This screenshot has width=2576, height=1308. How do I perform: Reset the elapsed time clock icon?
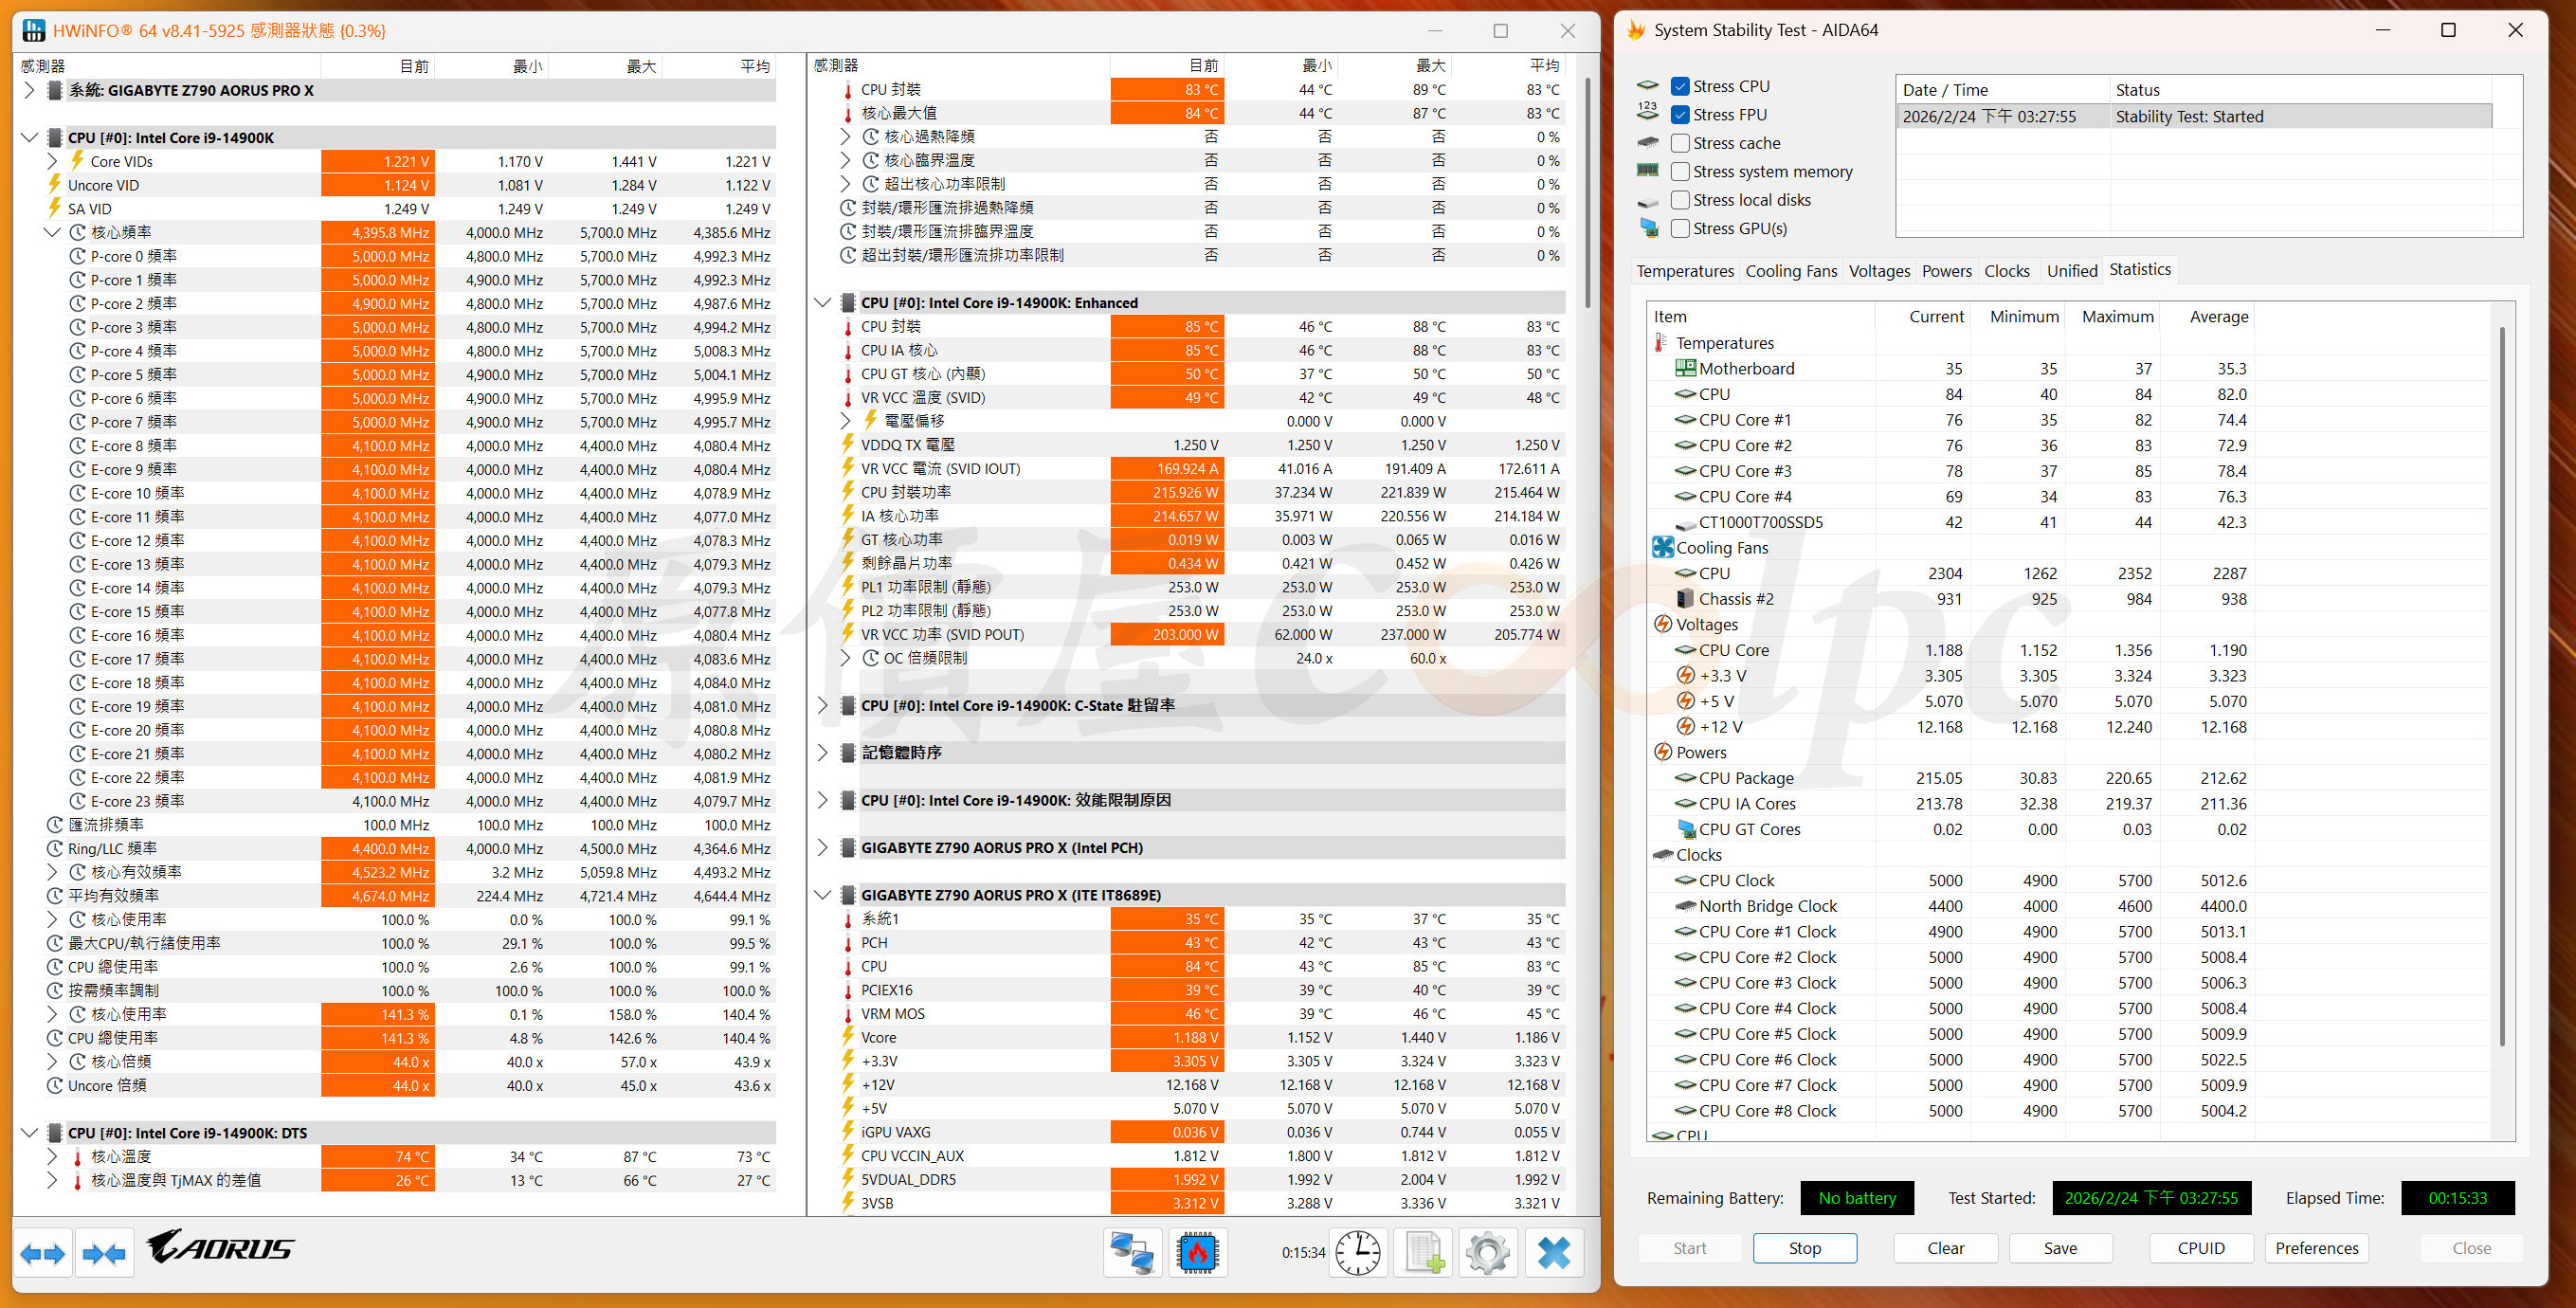click(1358, 1252)
